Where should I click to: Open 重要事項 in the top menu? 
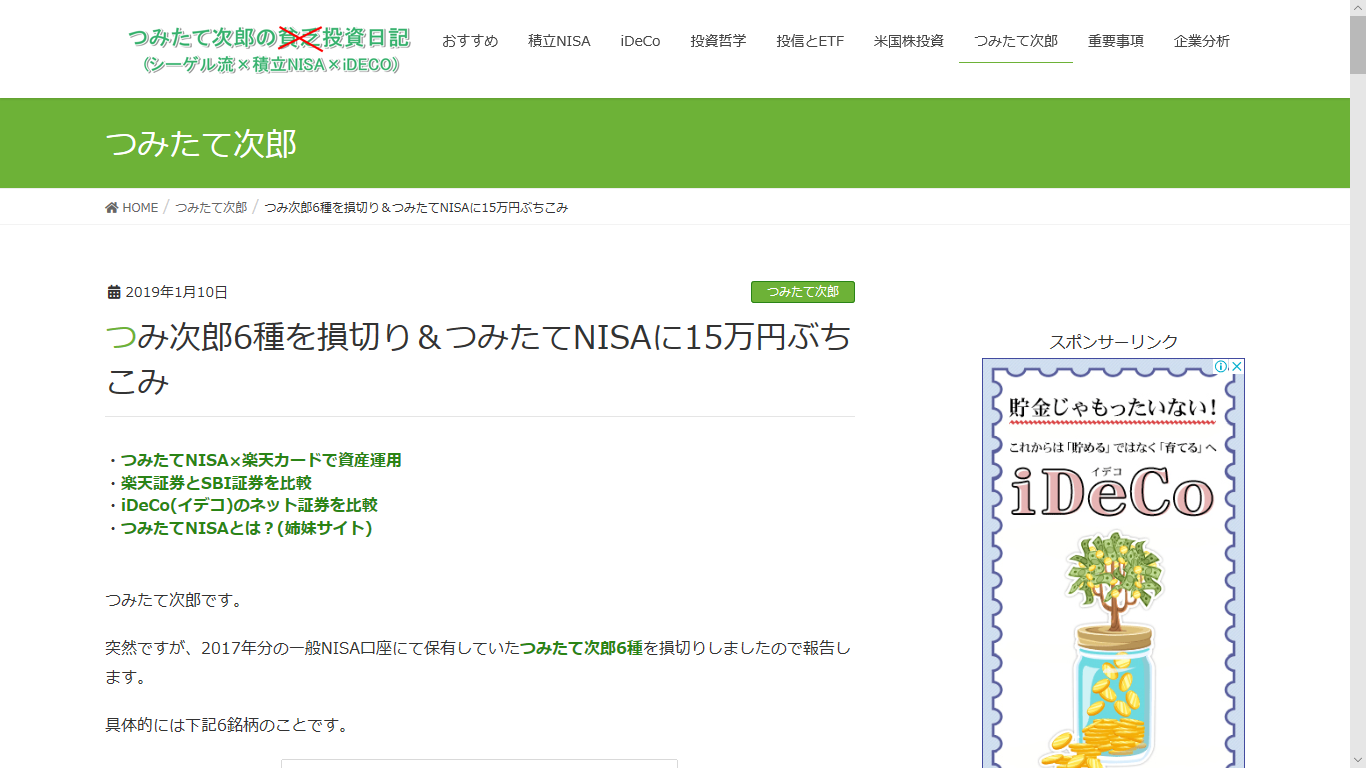coord(1116,41)
